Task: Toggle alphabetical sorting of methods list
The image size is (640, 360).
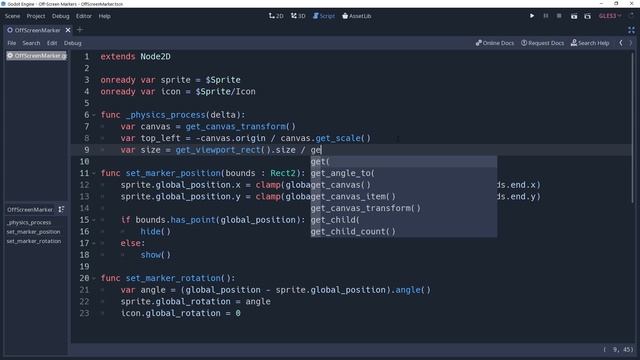Action: (x=61, y=209)
